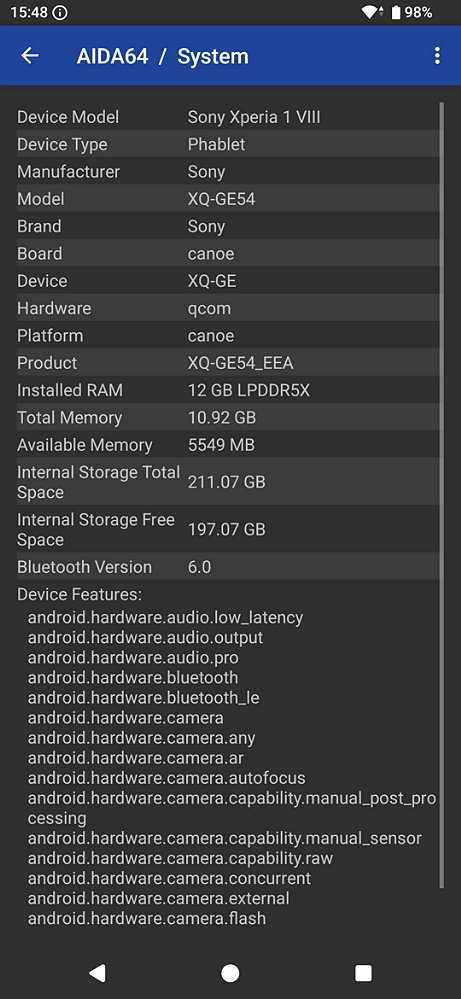Tap the battery status icon
This screenshot has width=461, height=999.
click(x=396, y=12)
